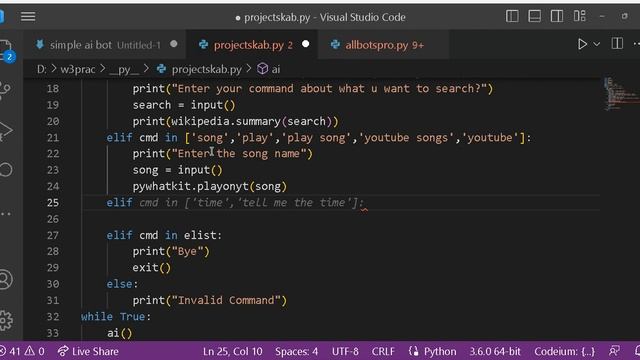
Task: Click the text pywhatkit.playonyt(song)
Action: 210,187
